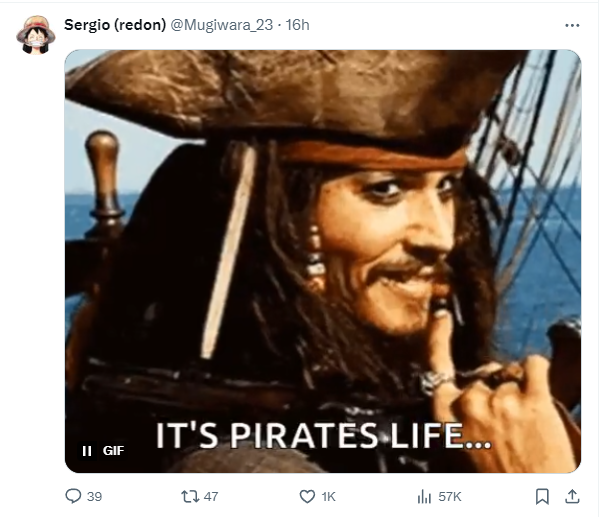Click the GIF label badge
Image resolution: width=599 pixels, height=517 pixels.
[x=113, y=451]
